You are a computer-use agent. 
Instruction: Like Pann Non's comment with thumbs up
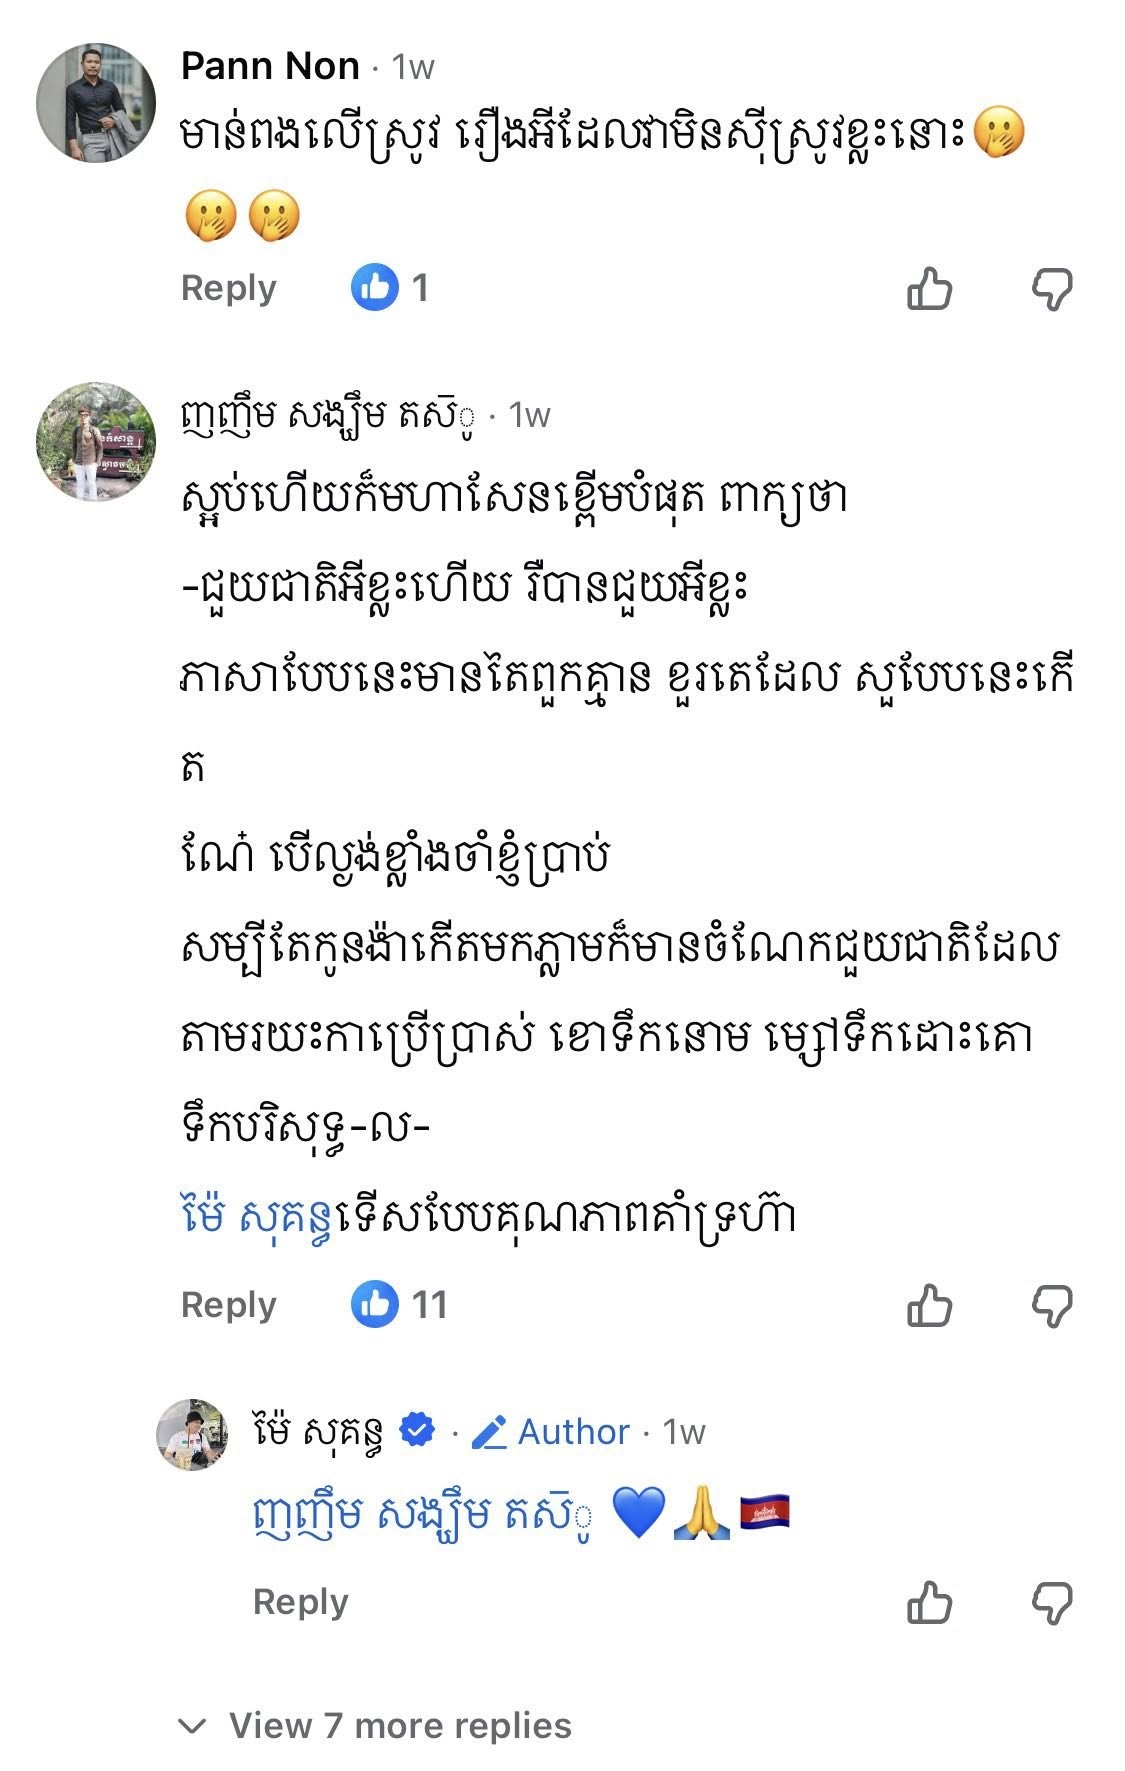click(929, 290)
